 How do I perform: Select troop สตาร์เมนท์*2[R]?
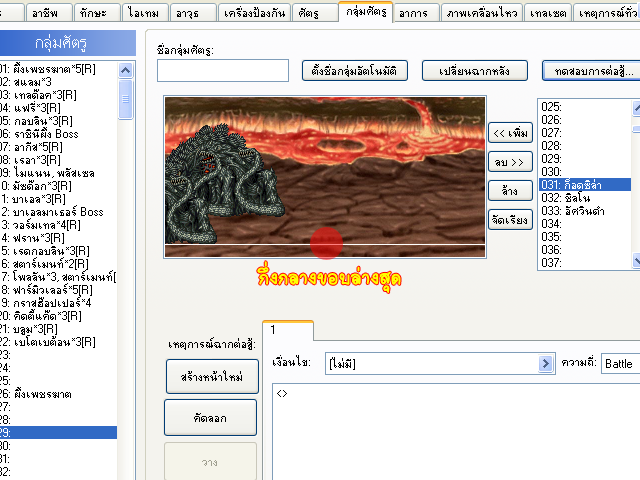click(x=58, y=264)
